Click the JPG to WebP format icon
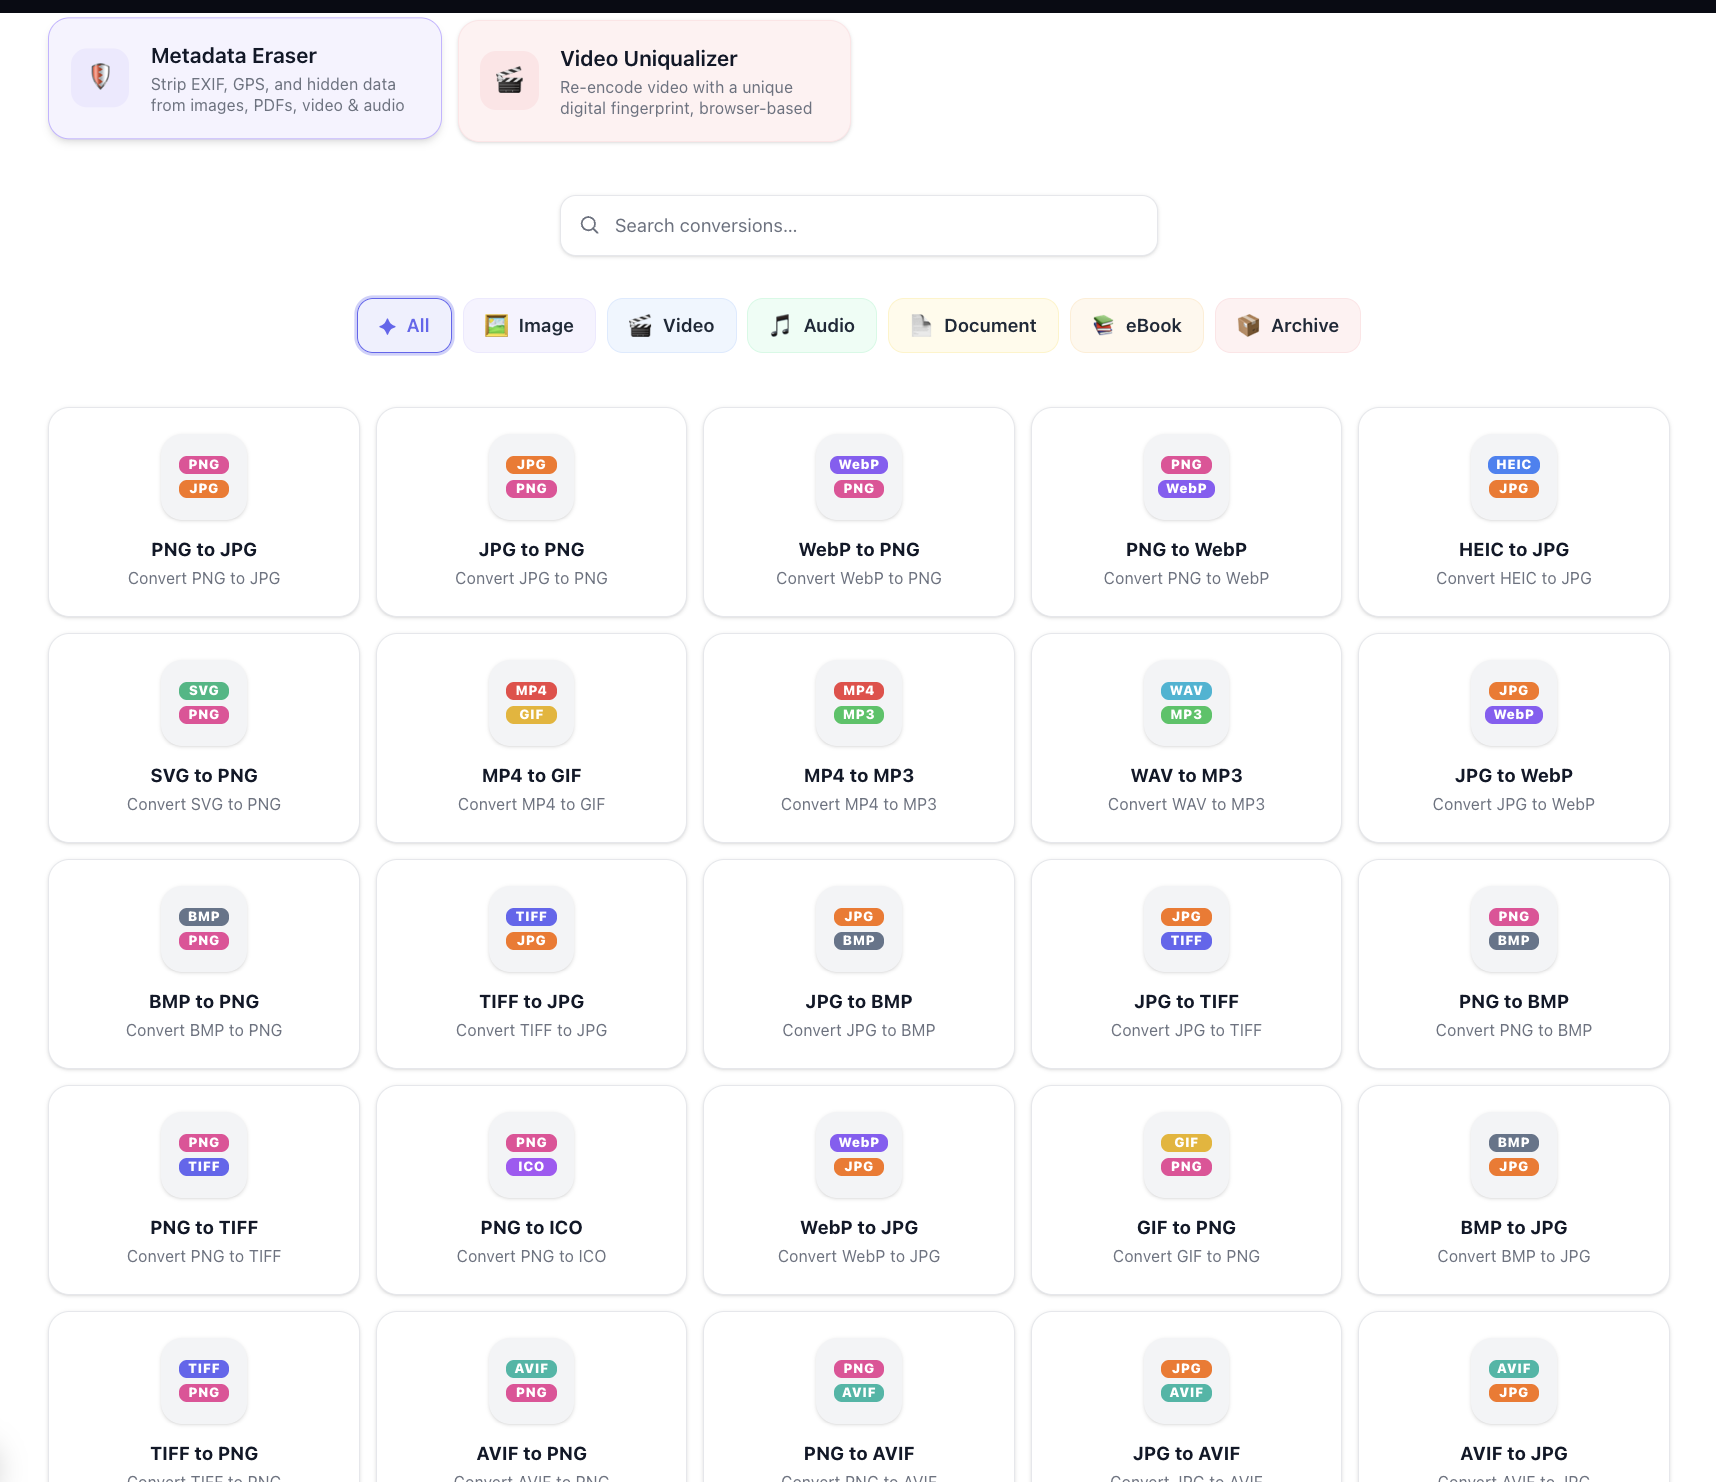The height and width of the screenshot is (1482, 1716). coord(1514,703)
